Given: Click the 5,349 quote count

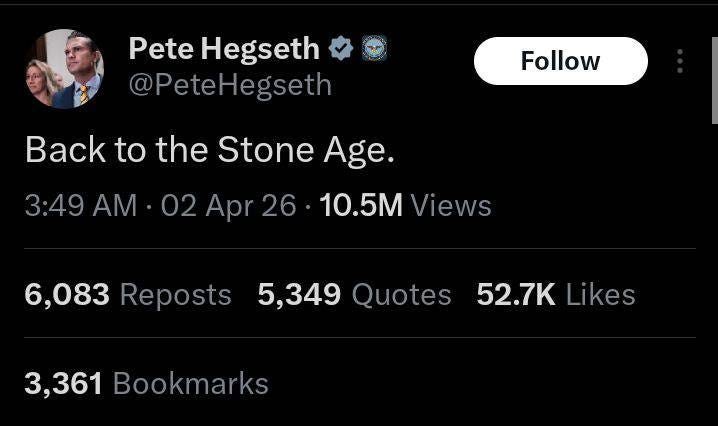Looking at the screenshot, I should click(x=299, y=294).
